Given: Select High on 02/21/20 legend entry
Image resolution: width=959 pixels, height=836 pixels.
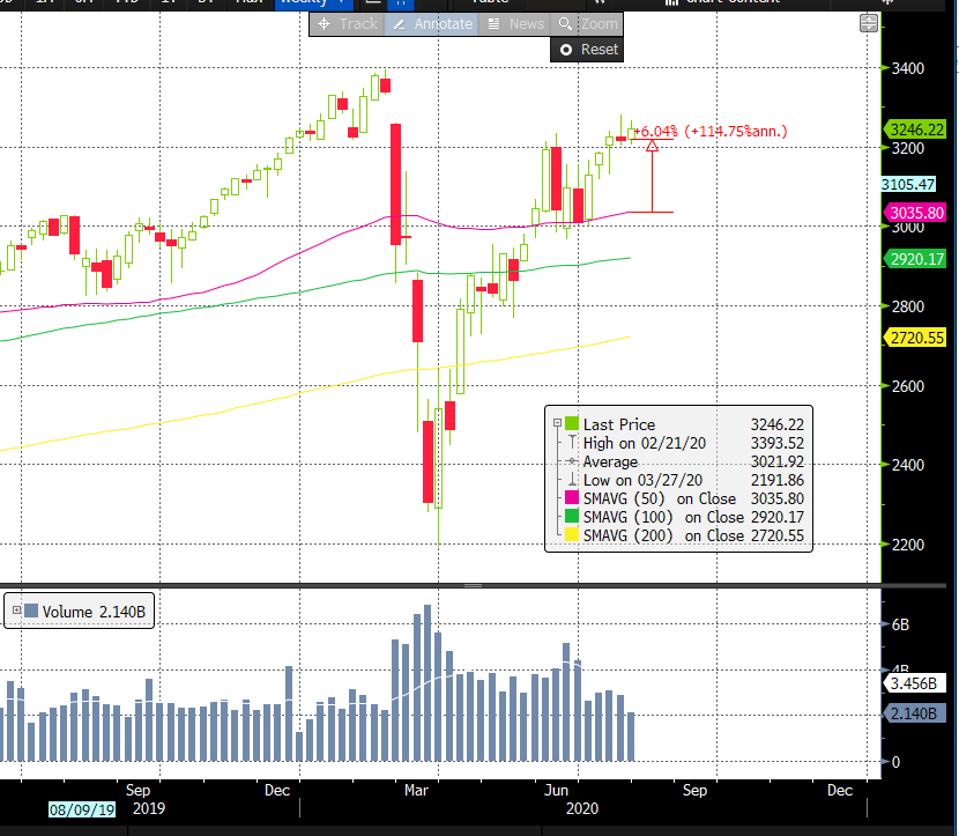Looking at the screenshot, I should click(x=644, y=443).
